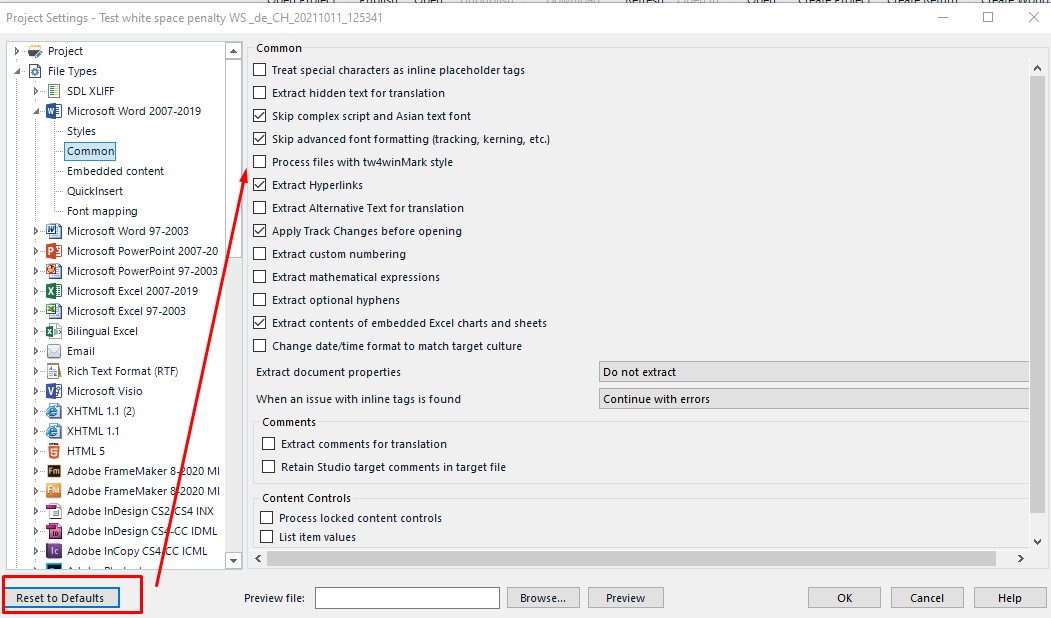
Task: Select the Email file type icon
Action: (x=54, y=351)
